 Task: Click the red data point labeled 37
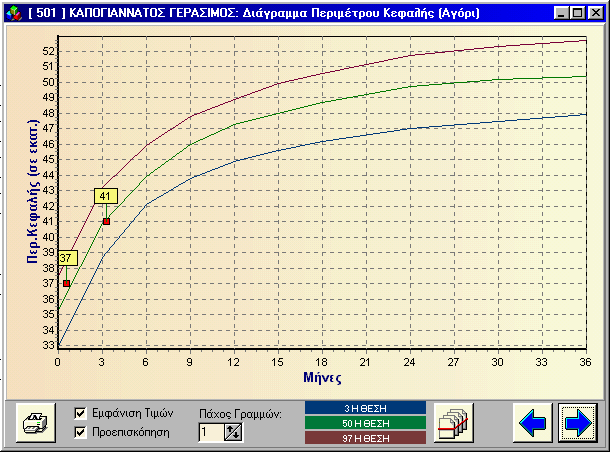pyautogui.click(x=67, y=283)
